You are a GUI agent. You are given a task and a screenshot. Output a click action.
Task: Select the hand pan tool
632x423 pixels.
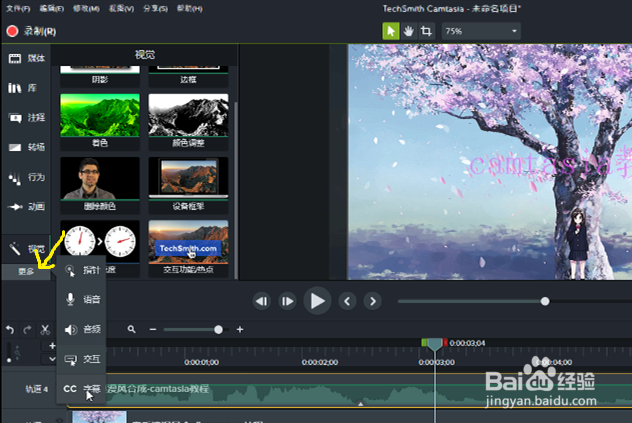click(x=408, y=31)
